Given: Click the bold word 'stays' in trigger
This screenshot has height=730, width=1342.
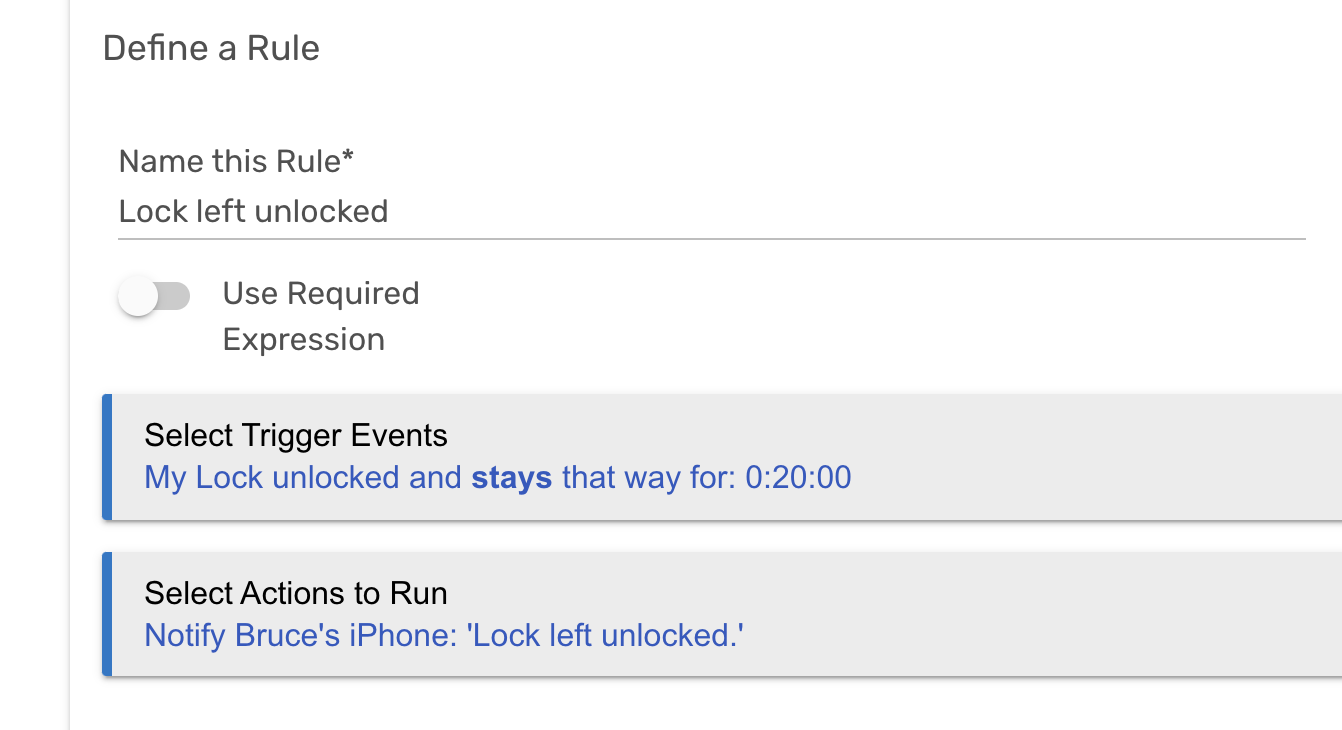Looking at the screenshot, I should click(512, 477).
